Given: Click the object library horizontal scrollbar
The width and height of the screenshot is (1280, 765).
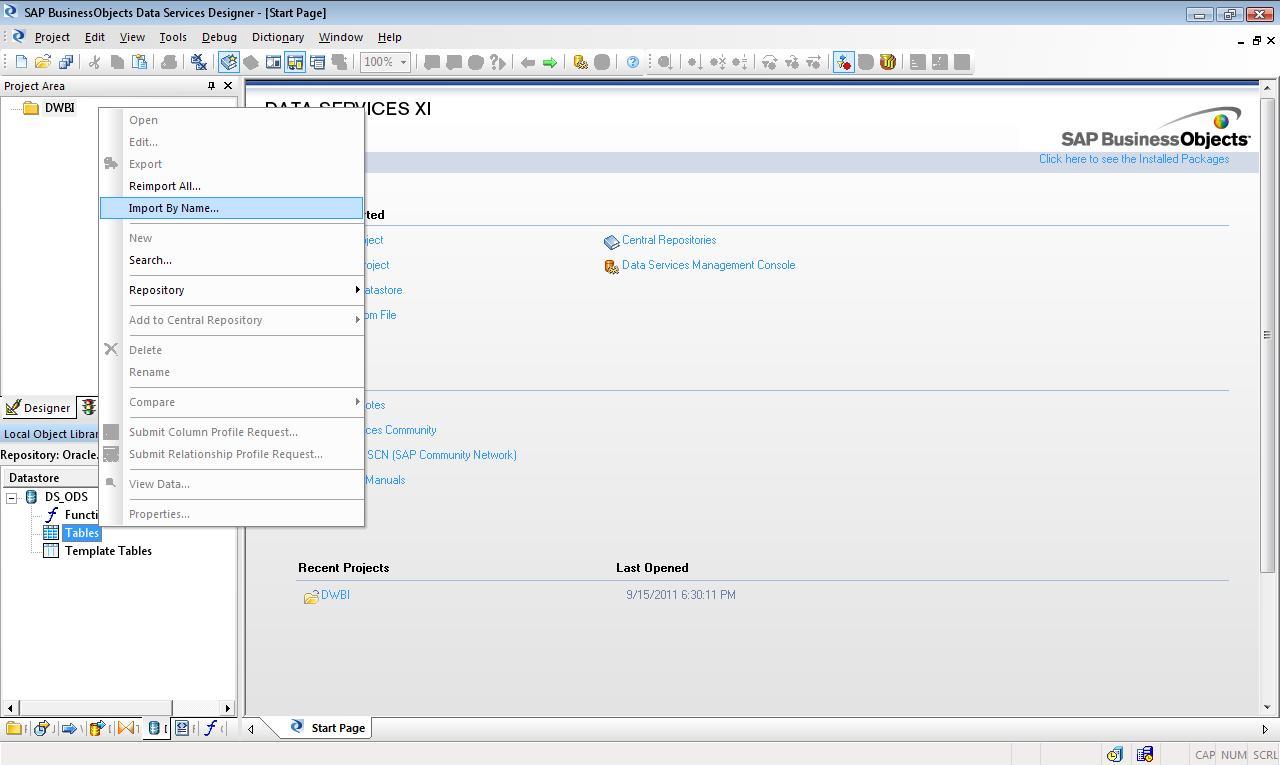Looking at the screenshot, I should [x=94, y=708].
